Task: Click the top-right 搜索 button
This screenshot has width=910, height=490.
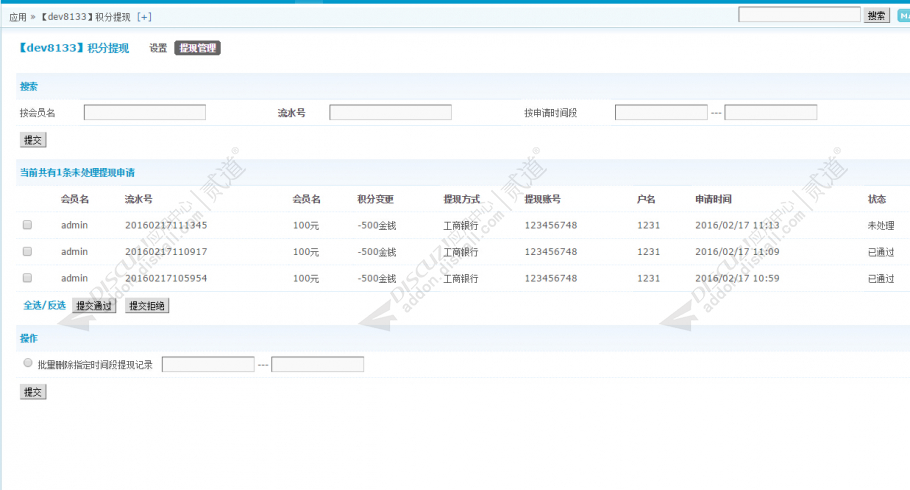Action: click(876, 16)
